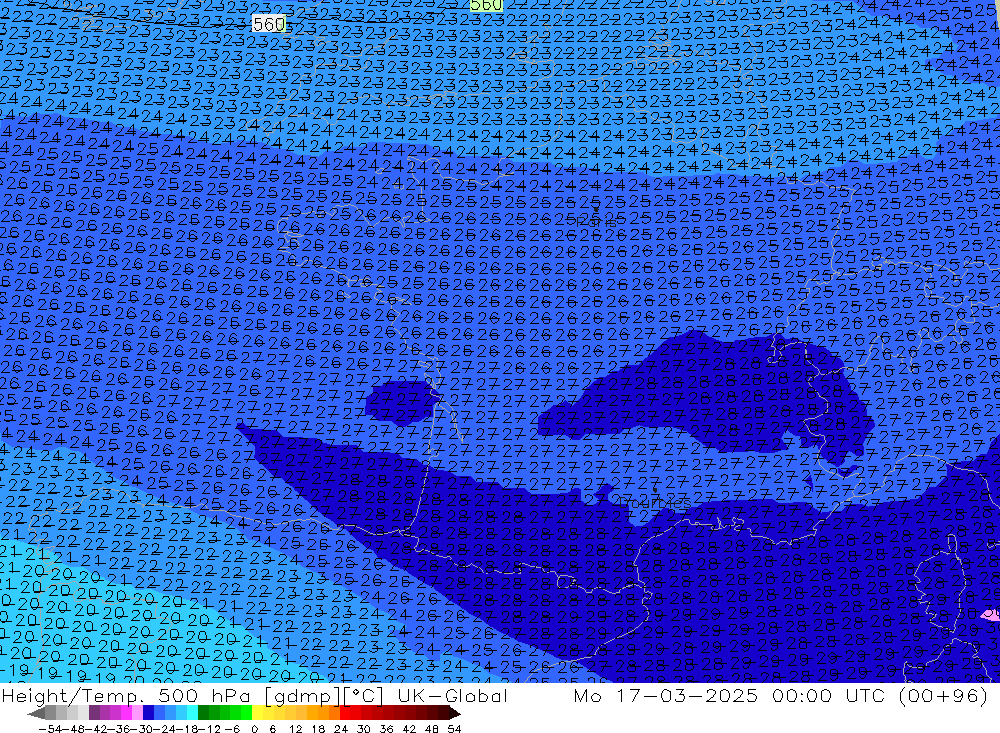
Task: Click the small pink patch near Corsica
Action: click(x=992, y=614)
